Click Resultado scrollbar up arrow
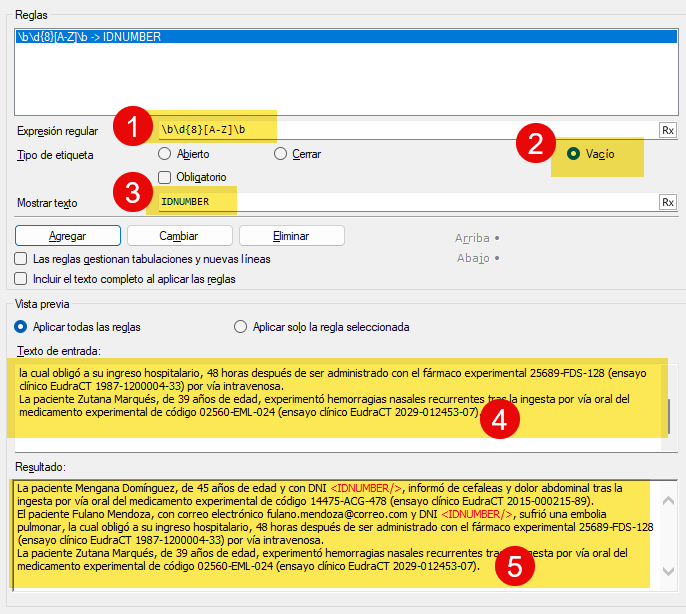Image resolution: width=686 pixels, height=614 pixels. coord(668,501)
